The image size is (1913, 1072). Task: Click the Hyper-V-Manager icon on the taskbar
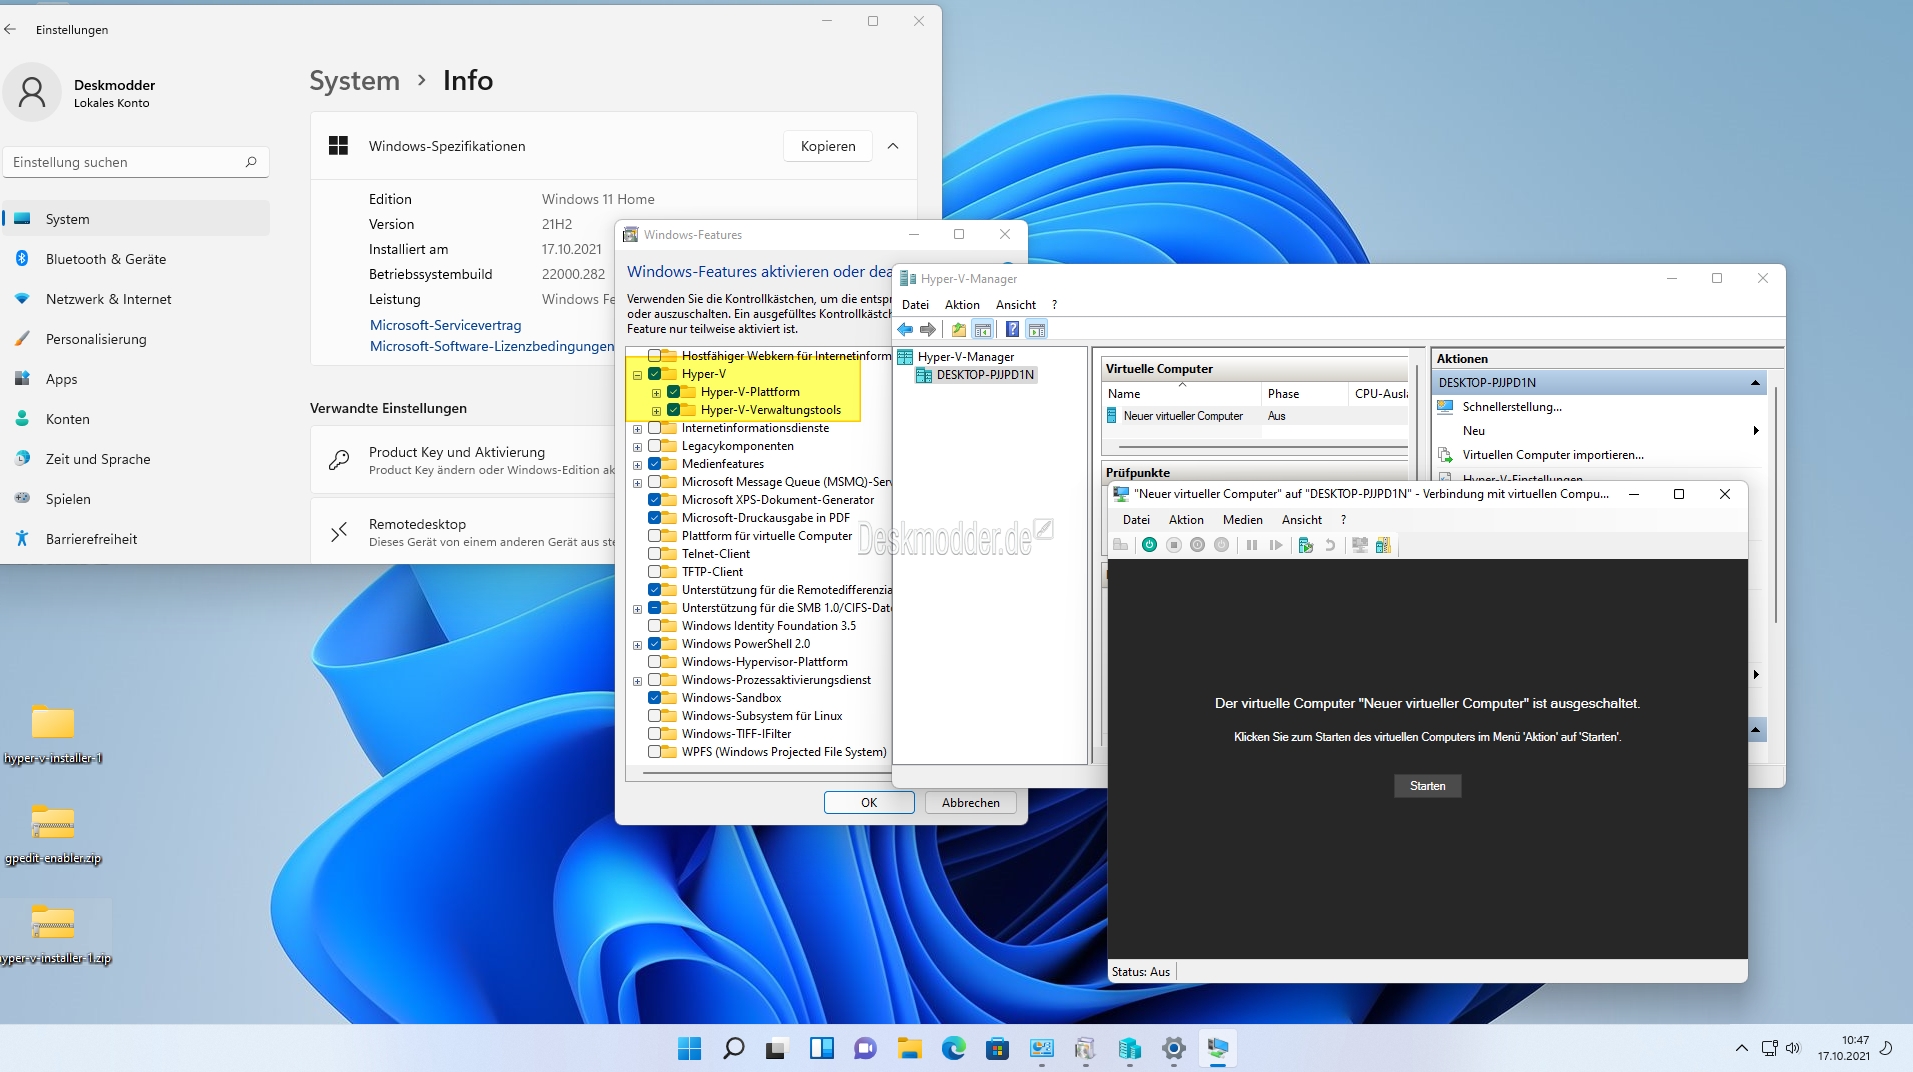pyautogui.click(x=1129, y=1048)
